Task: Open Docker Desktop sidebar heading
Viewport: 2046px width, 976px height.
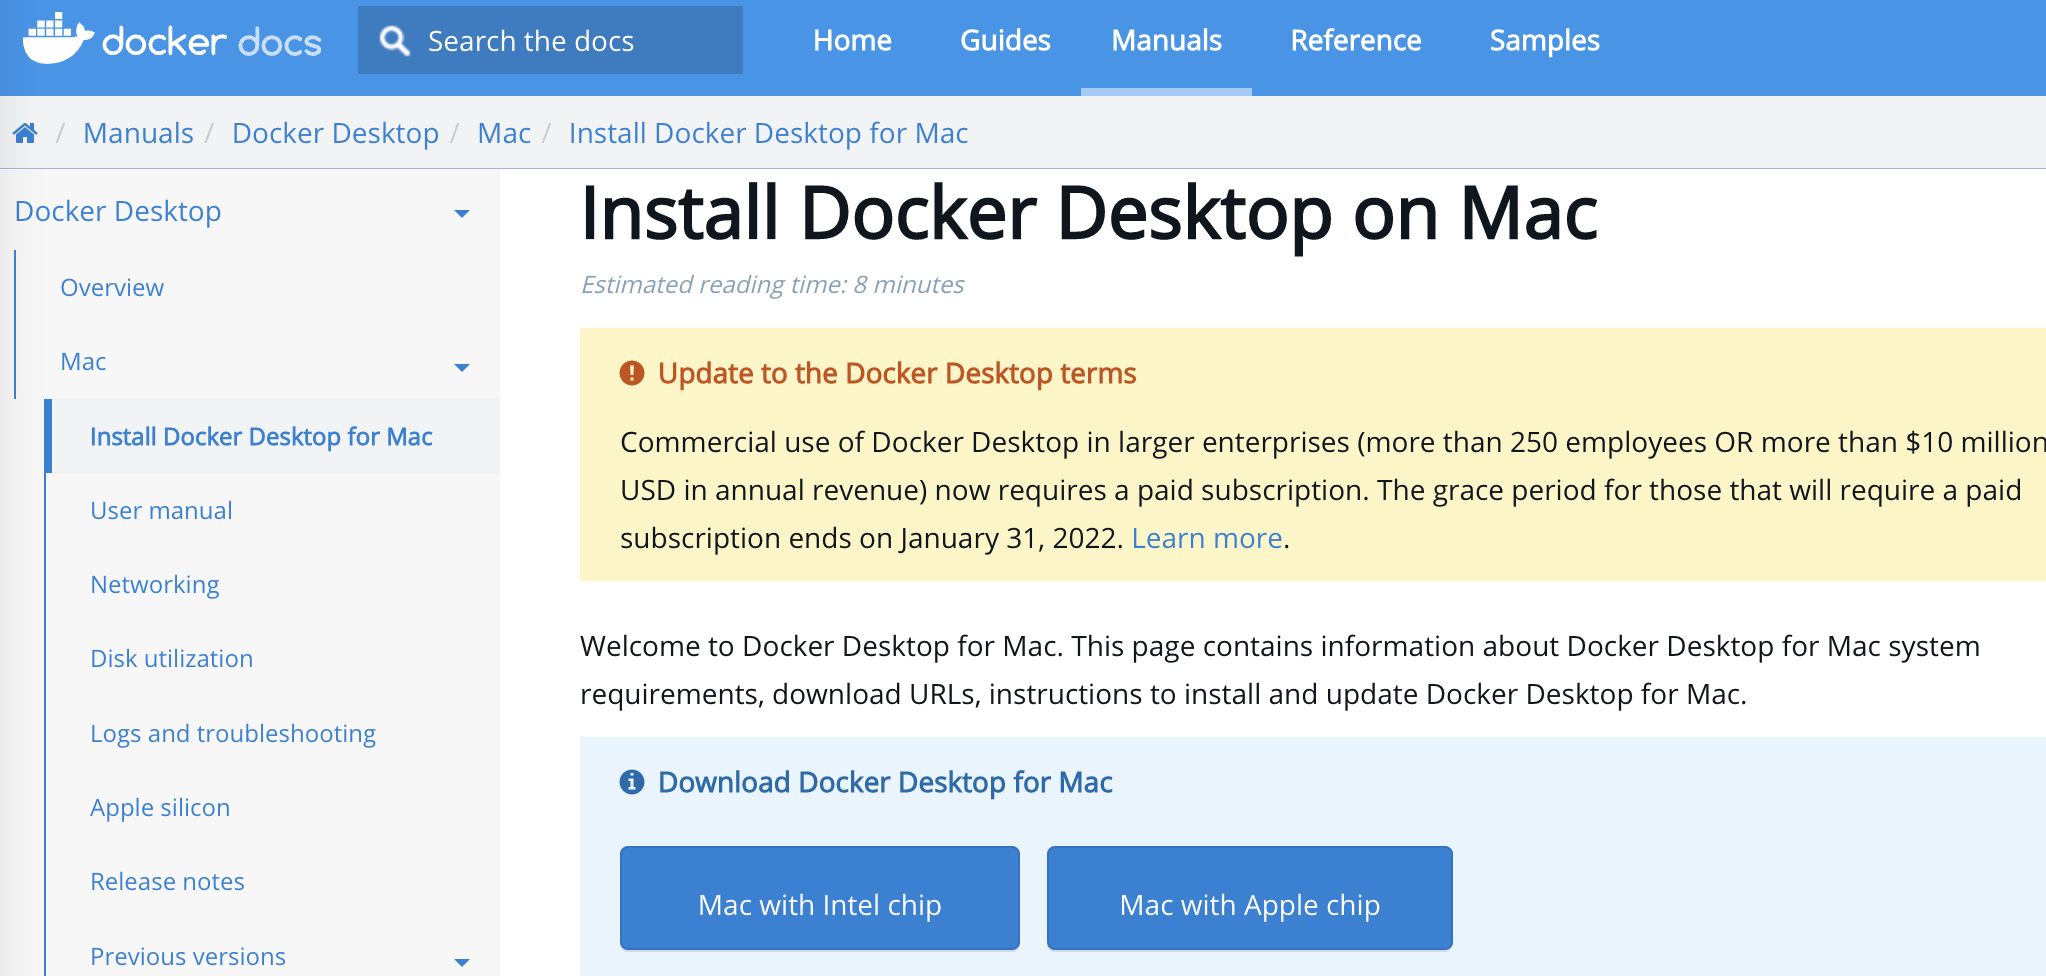Action: (118, 211)
